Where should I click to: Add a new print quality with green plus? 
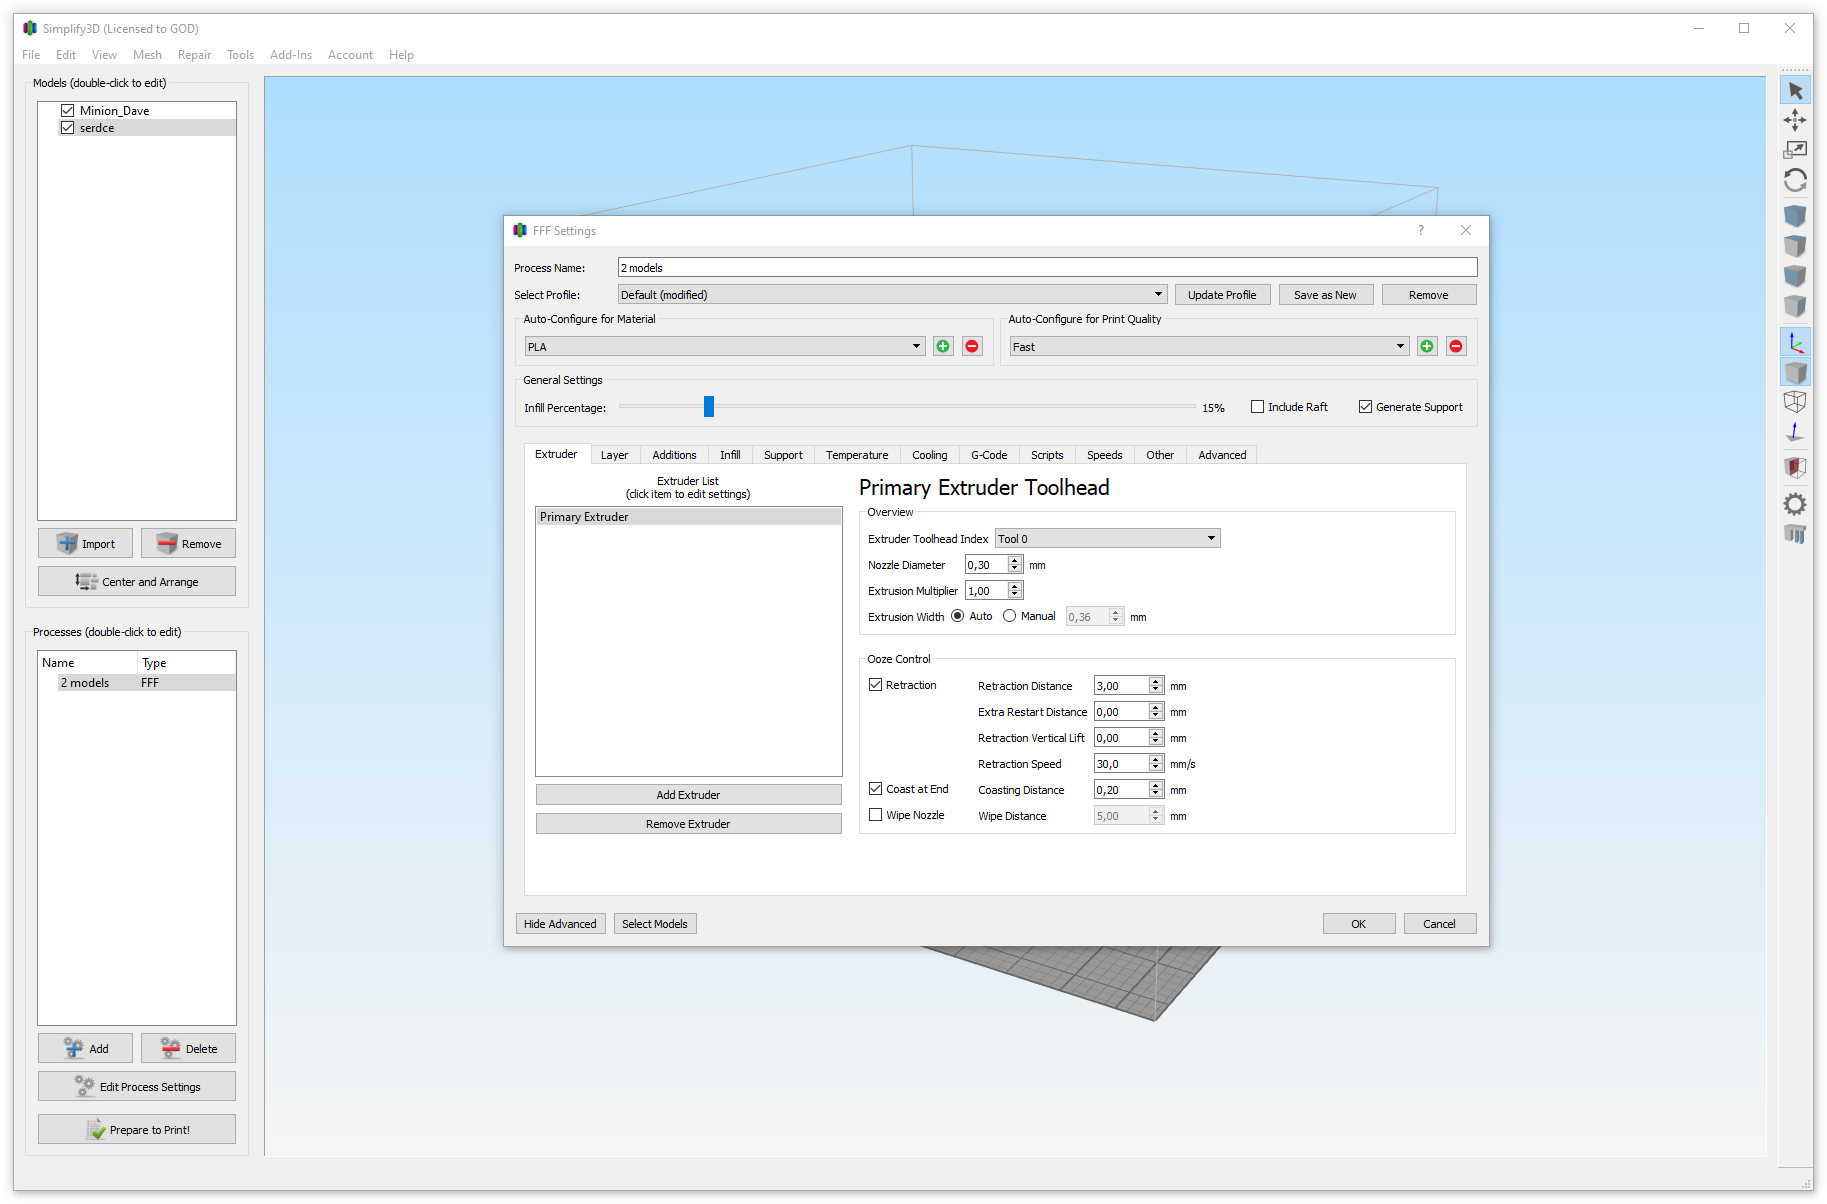1427,346
